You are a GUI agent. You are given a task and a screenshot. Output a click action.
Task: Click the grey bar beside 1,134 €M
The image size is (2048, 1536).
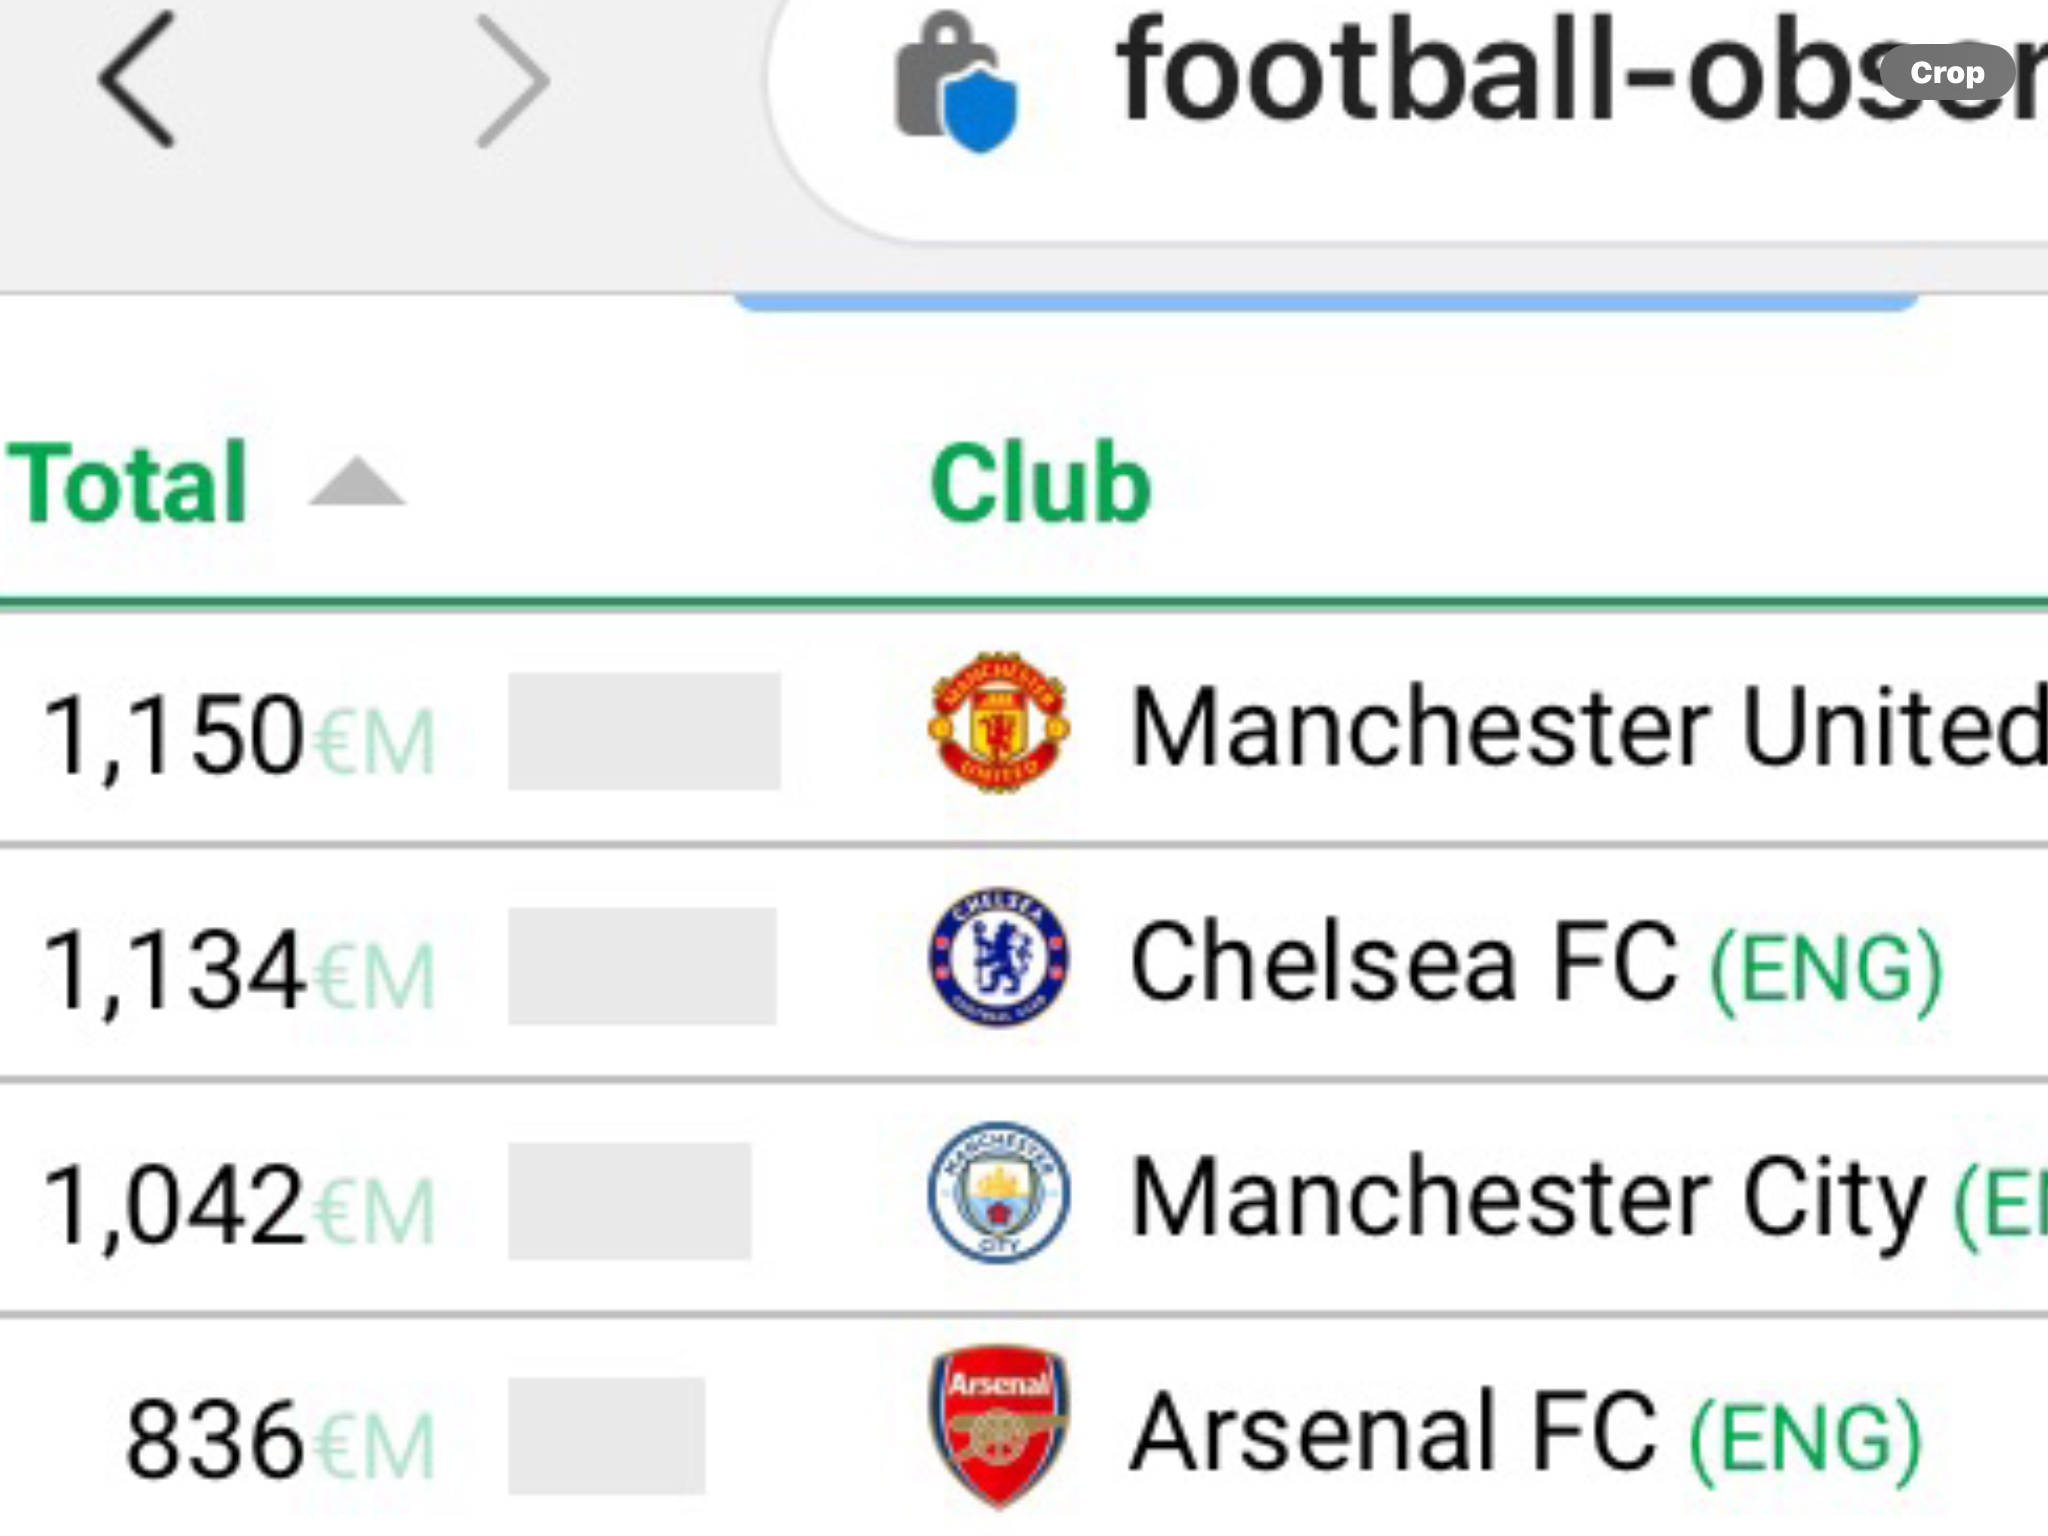pyautogui.click(x=642, y=966)
